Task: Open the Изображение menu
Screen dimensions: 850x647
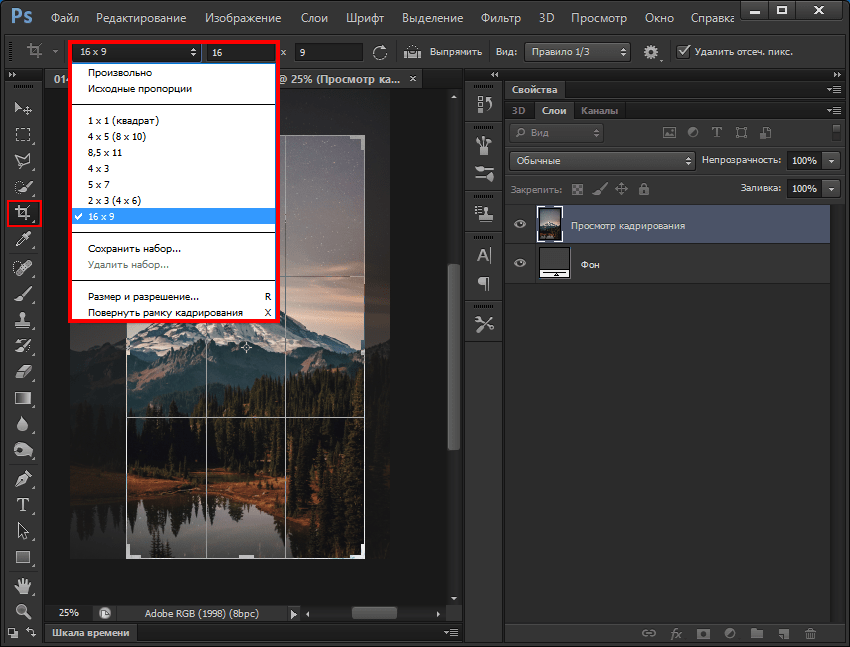Action: pyautogui.click(x=243, y=18)
